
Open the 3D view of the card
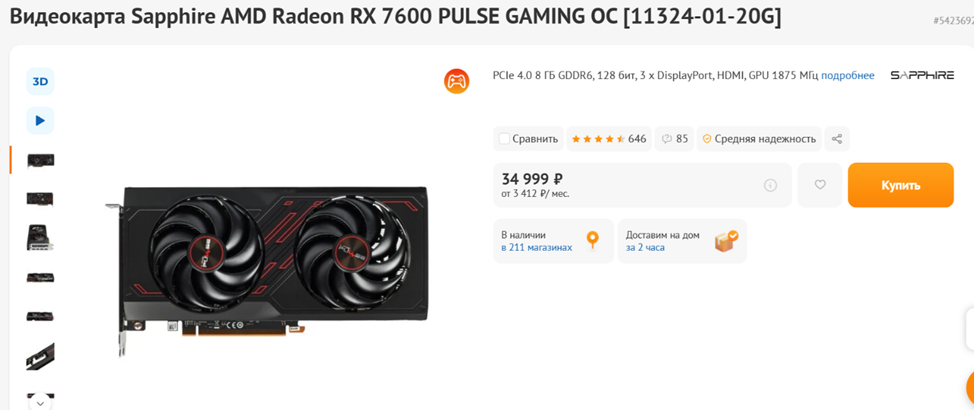[40, 81]
